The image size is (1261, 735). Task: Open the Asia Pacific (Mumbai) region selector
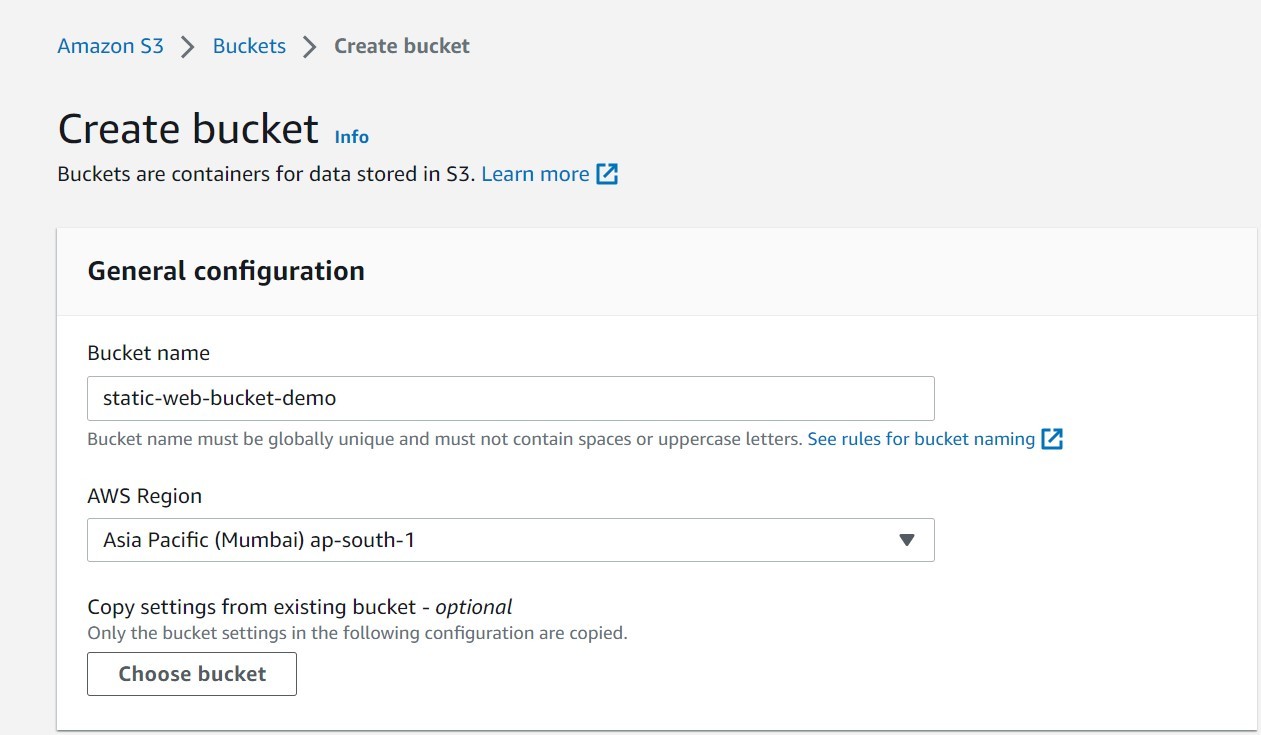click(x=511, y=540)
